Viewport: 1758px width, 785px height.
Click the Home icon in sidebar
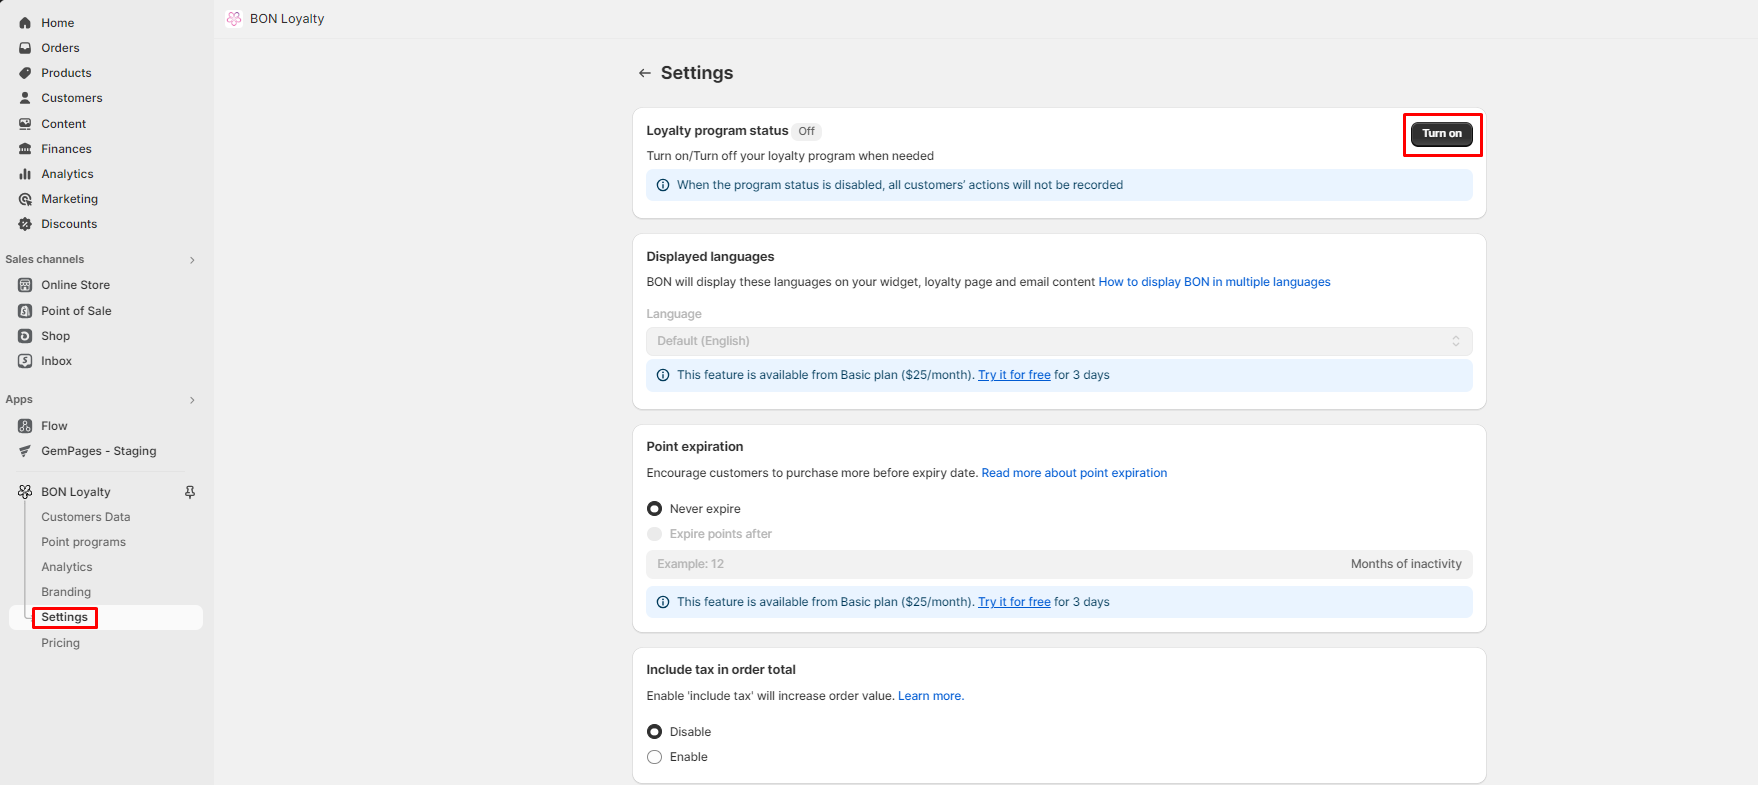tap(25, 23)
